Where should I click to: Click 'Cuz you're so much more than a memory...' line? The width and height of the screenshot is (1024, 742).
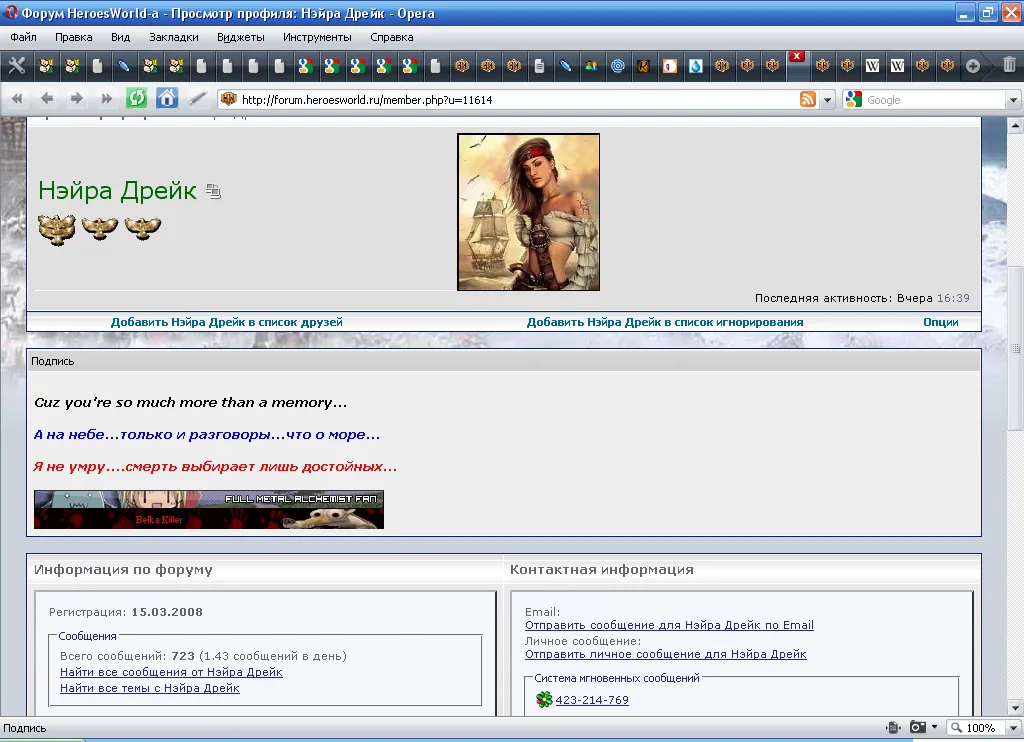click(x=191, y=402)
